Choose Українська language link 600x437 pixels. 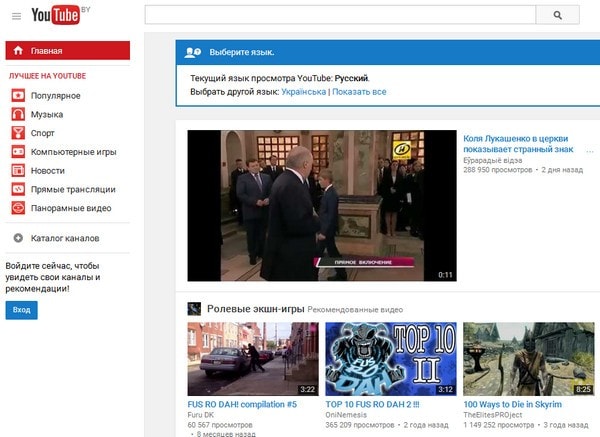pyautogui.click(x=304, y=92)
